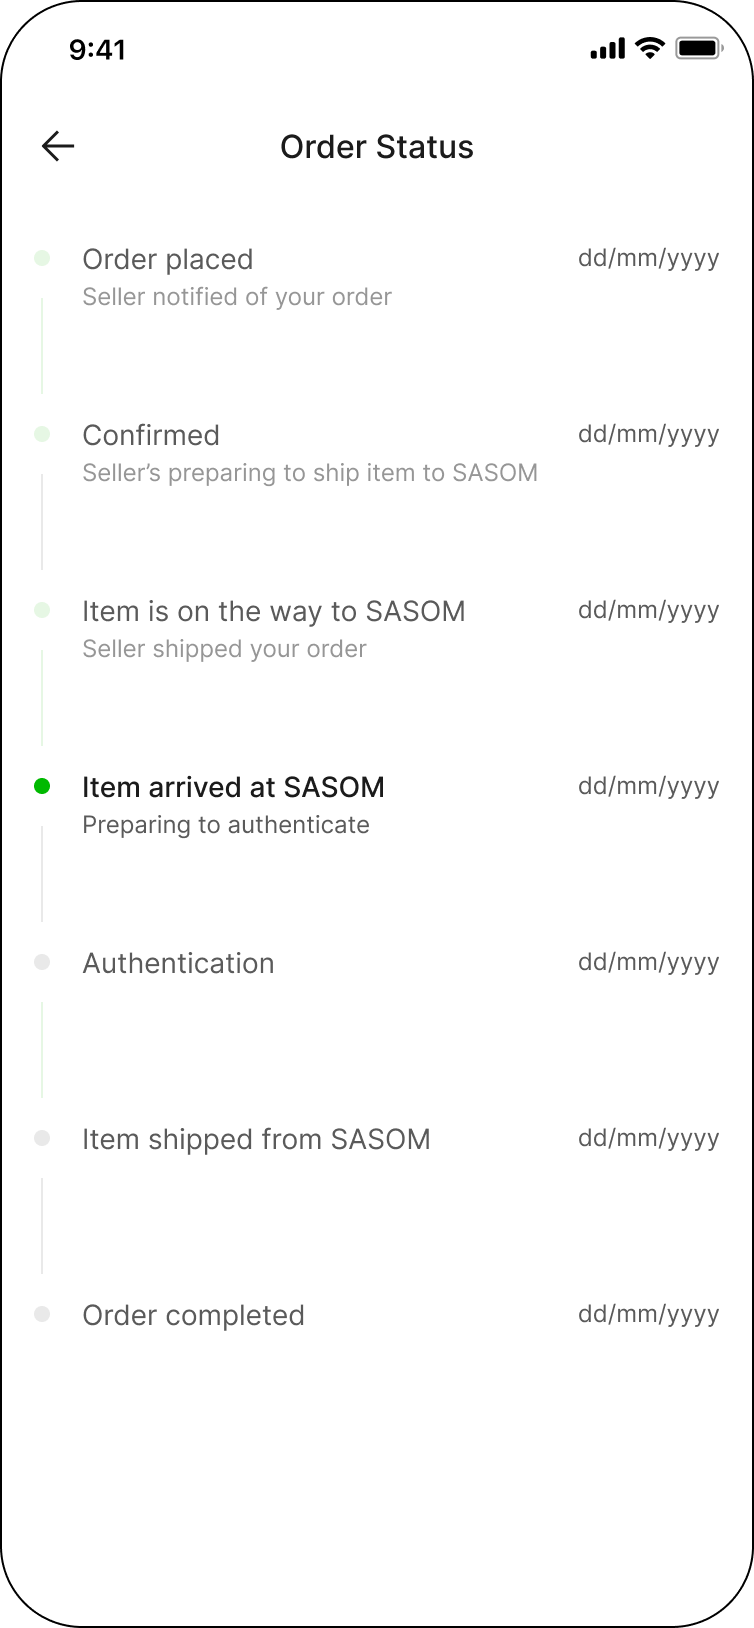Expand the Order placed status entry

168,259
